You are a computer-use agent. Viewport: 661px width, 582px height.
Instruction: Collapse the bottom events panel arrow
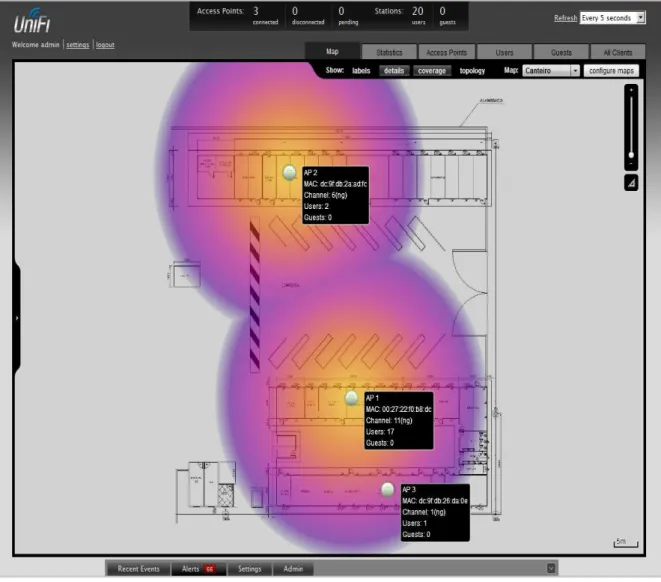pyautogui.click(x=551, y=569)
